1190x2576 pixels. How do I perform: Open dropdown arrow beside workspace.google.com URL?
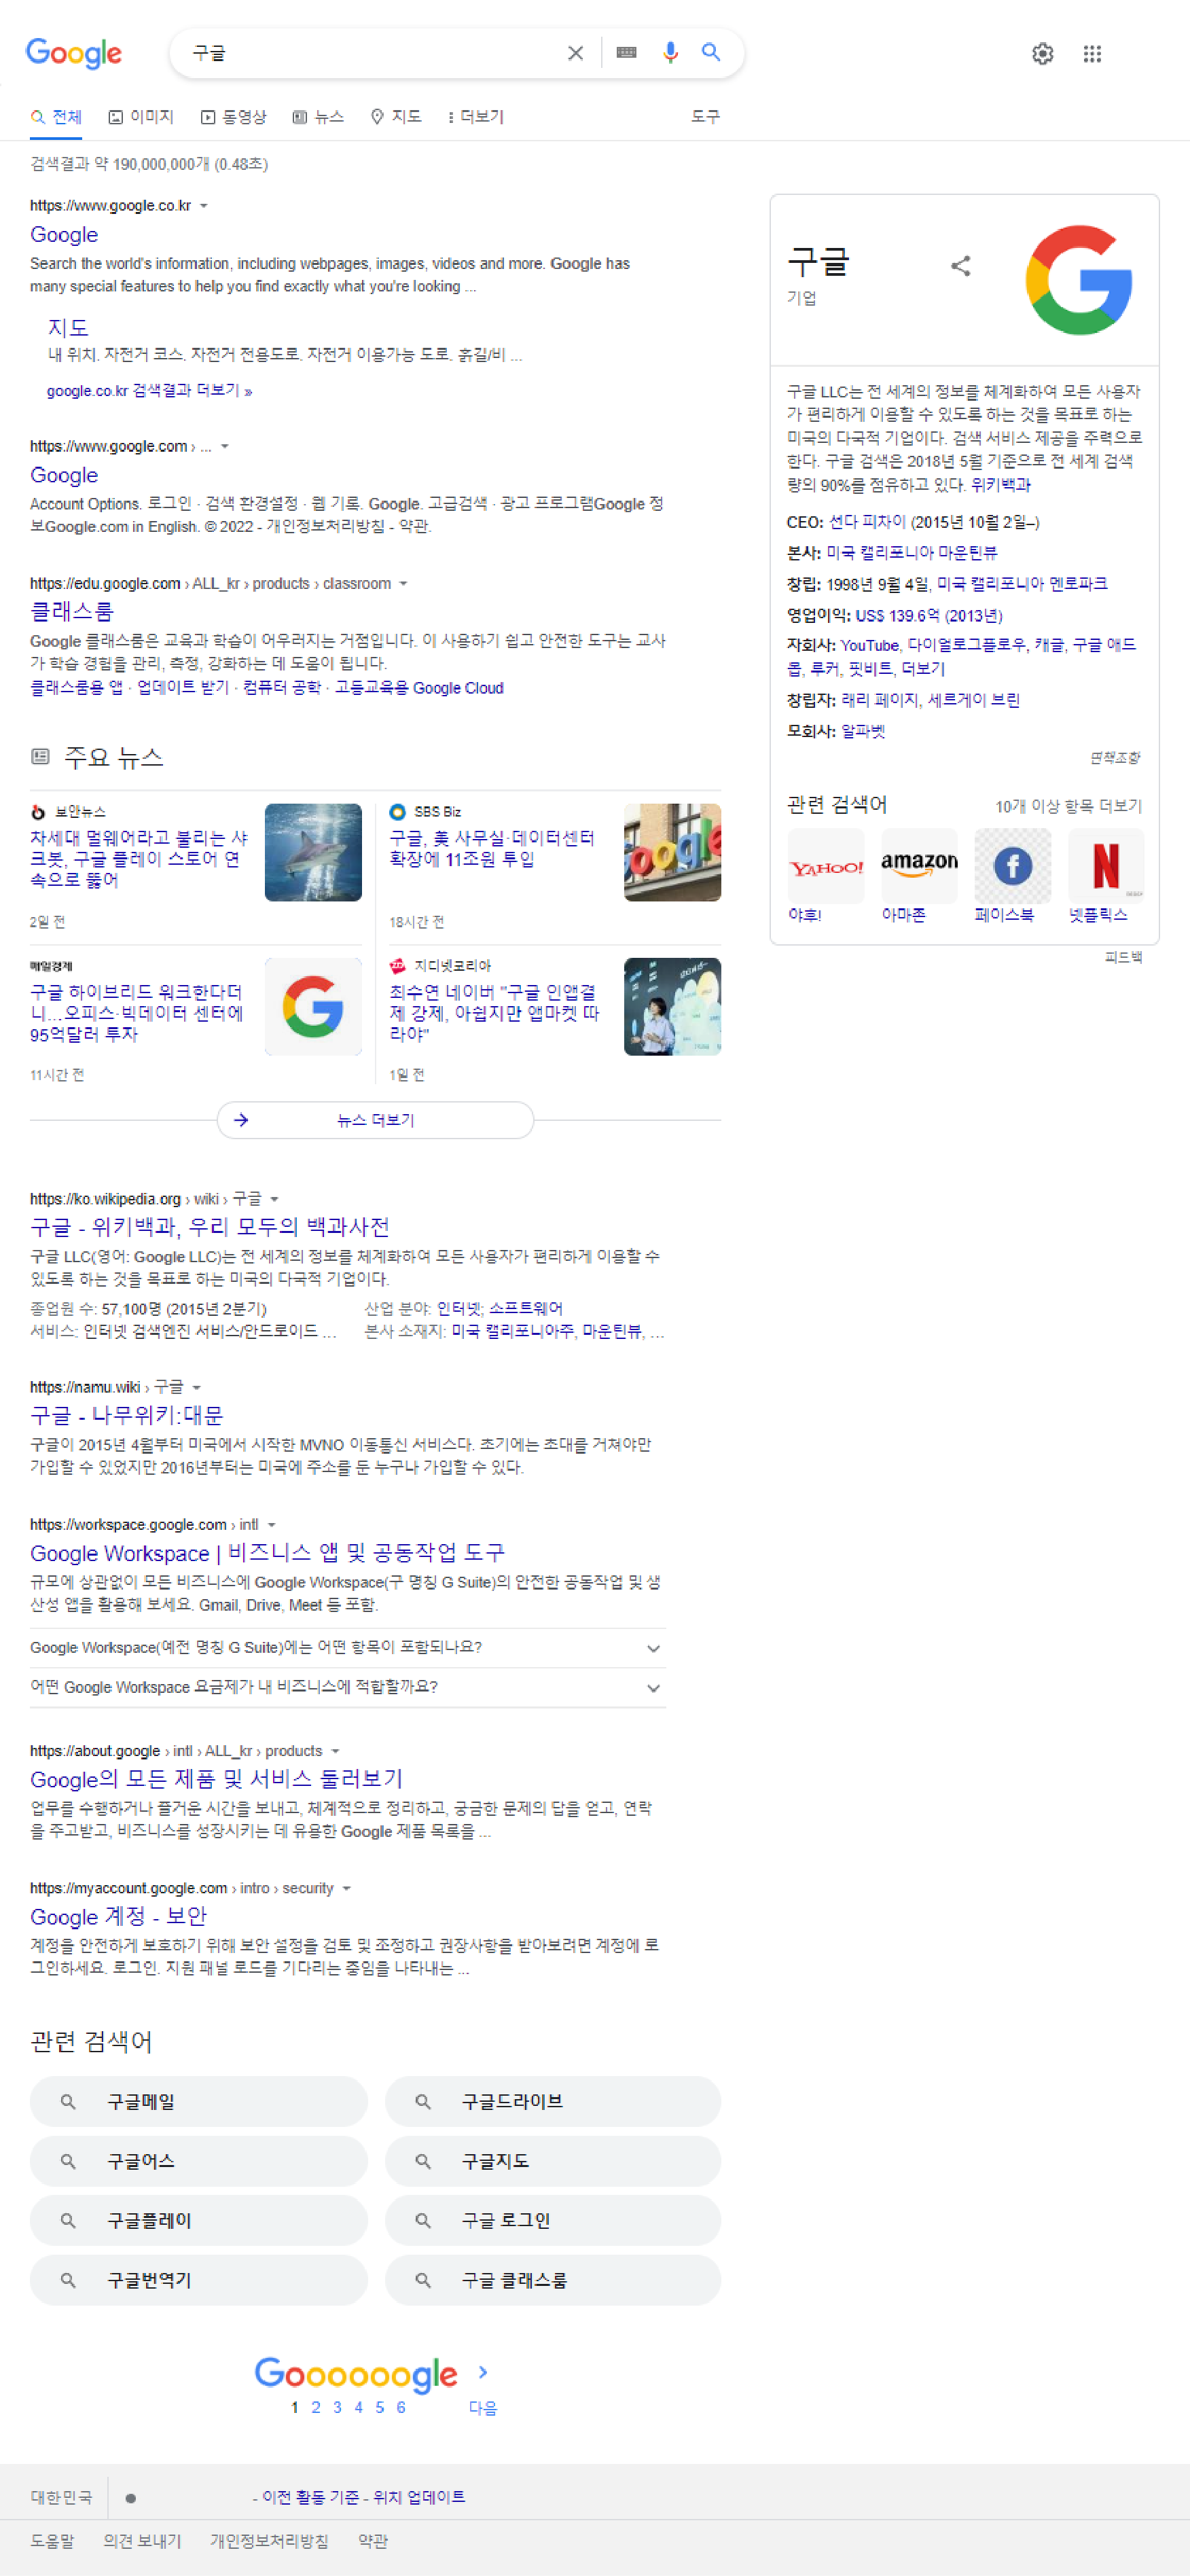271,1526
